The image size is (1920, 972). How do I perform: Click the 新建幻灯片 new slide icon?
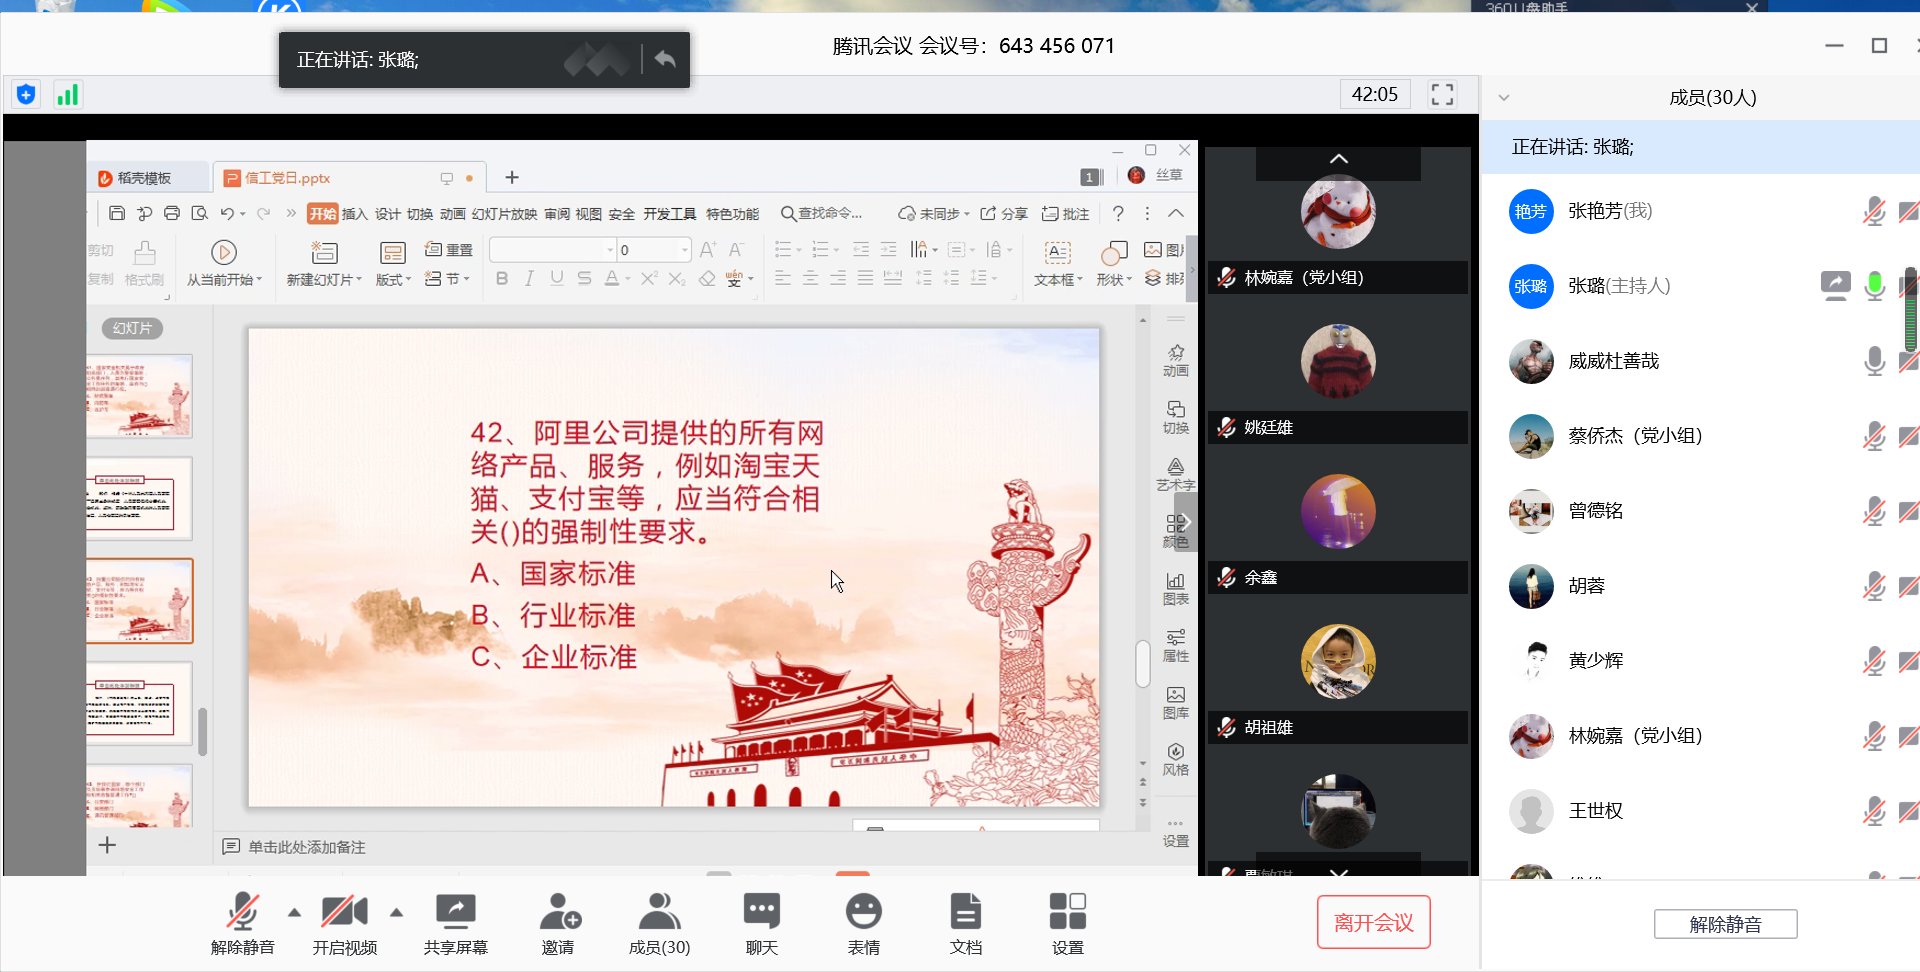coord(324,252)
